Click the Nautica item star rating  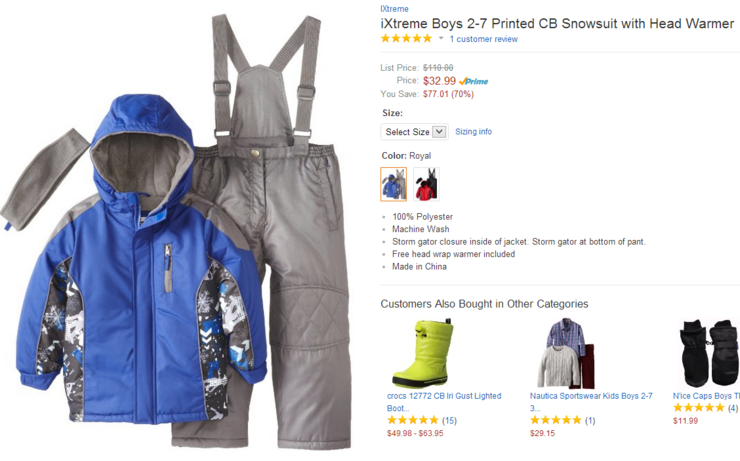555,420
